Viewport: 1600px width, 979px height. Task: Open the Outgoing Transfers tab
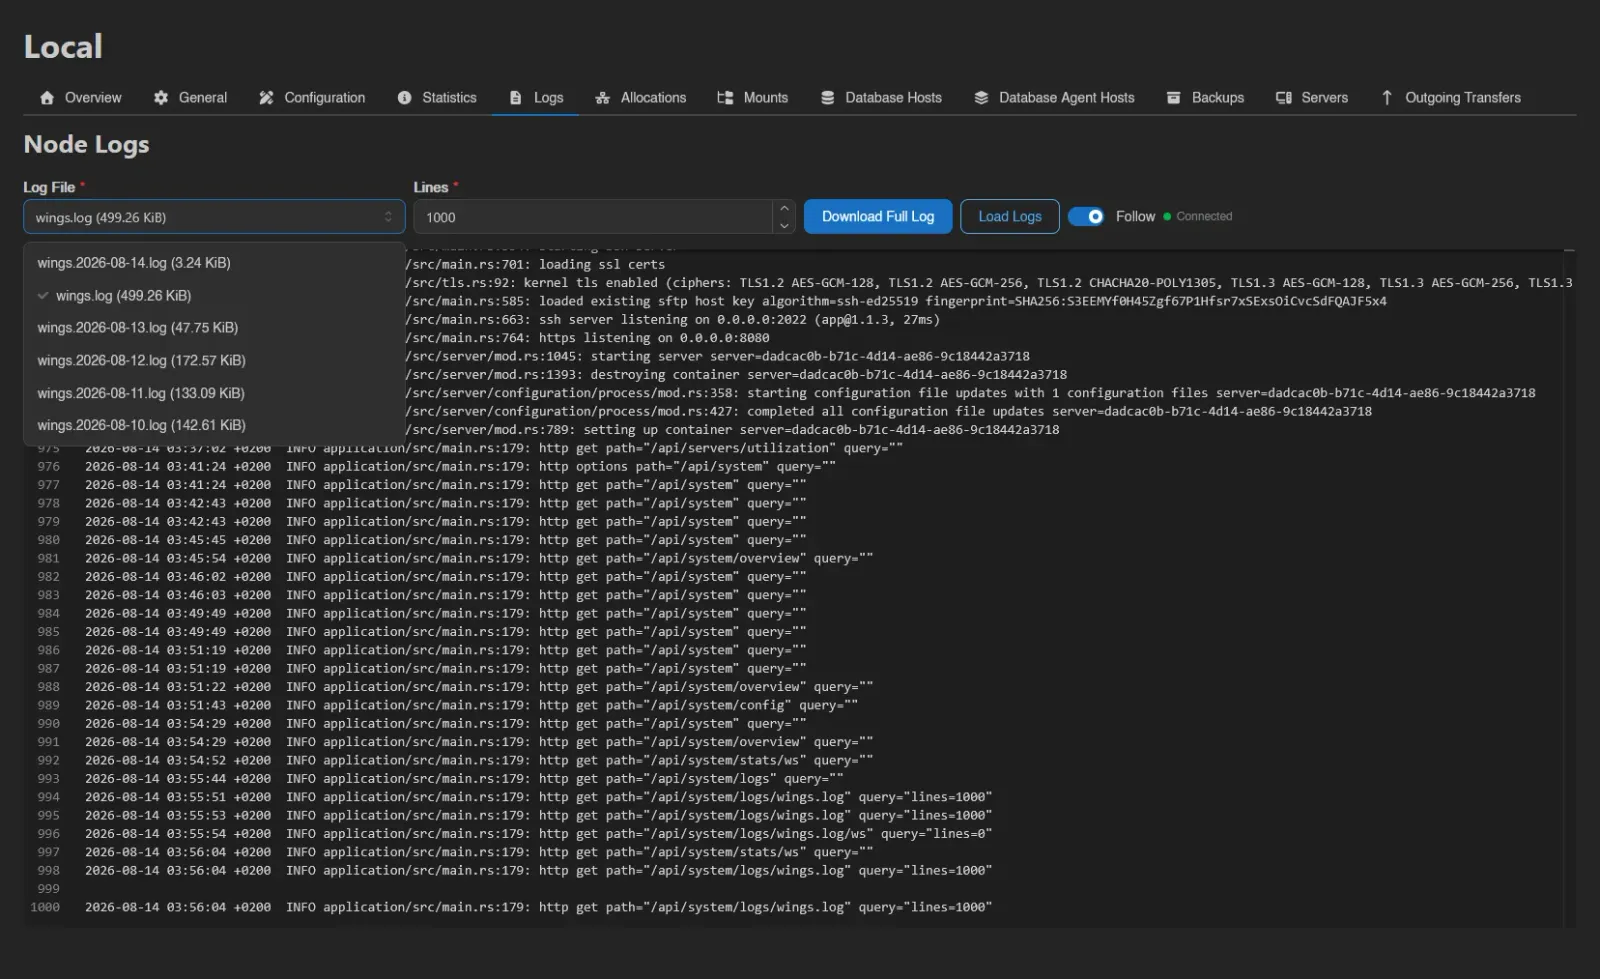click(1451, 98)
